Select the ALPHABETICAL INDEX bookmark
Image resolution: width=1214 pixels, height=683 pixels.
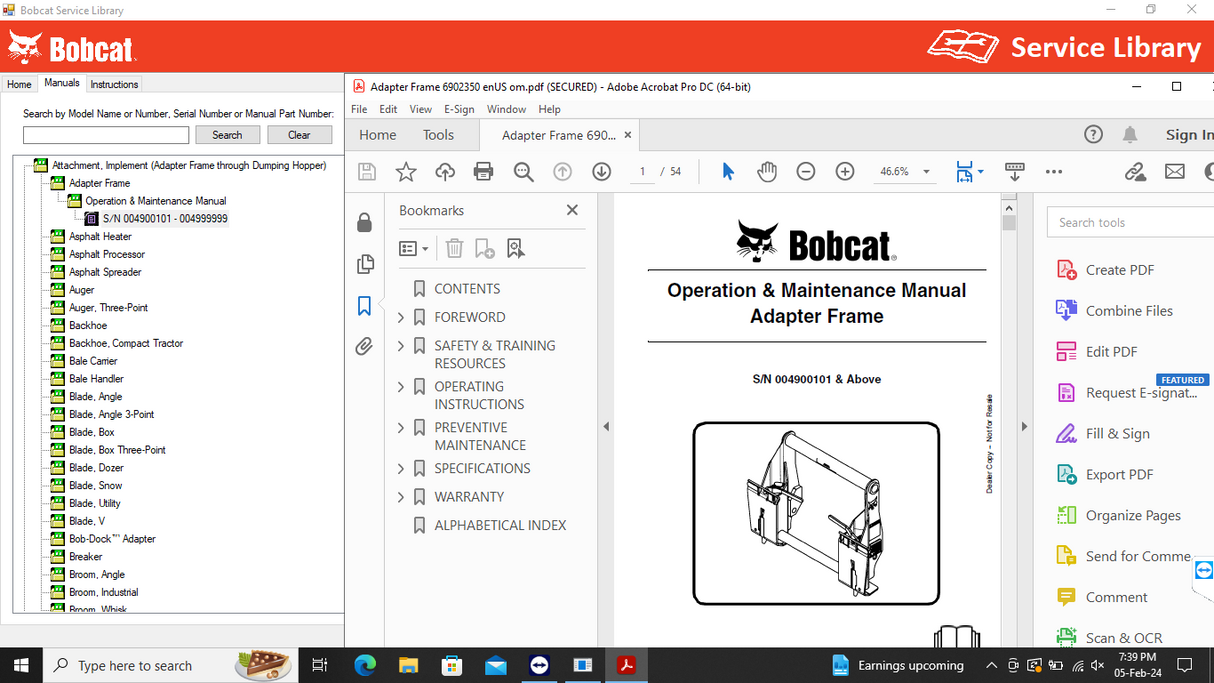pyautogui.click(x=499, y=525)
